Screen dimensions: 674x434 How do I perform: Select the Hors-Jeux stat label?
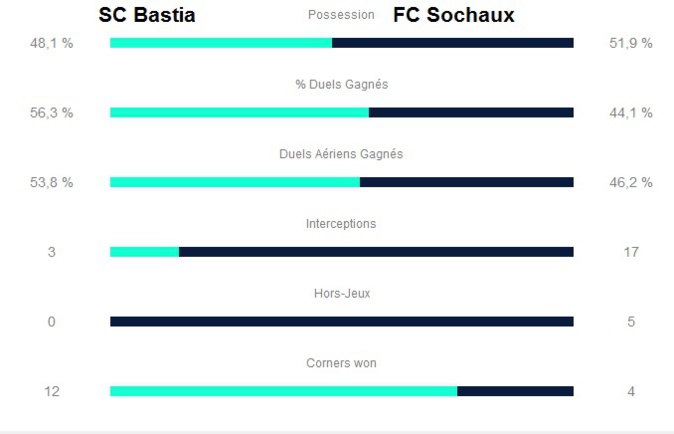(341, 294)
